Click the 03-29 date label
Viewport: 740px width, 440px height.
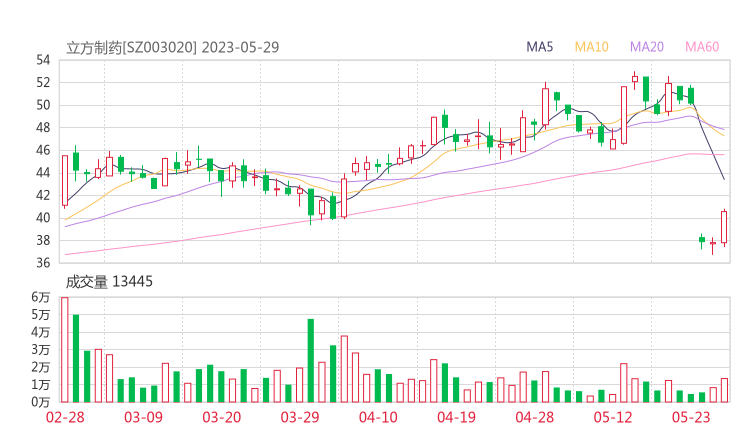(300, 417)
